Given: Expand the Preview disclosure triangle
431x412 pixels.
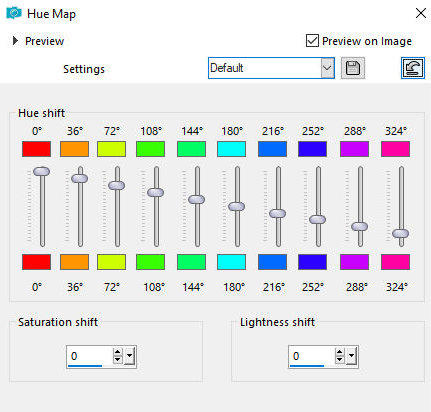Looking at the screenshot, I should click(x=15, y=41).
